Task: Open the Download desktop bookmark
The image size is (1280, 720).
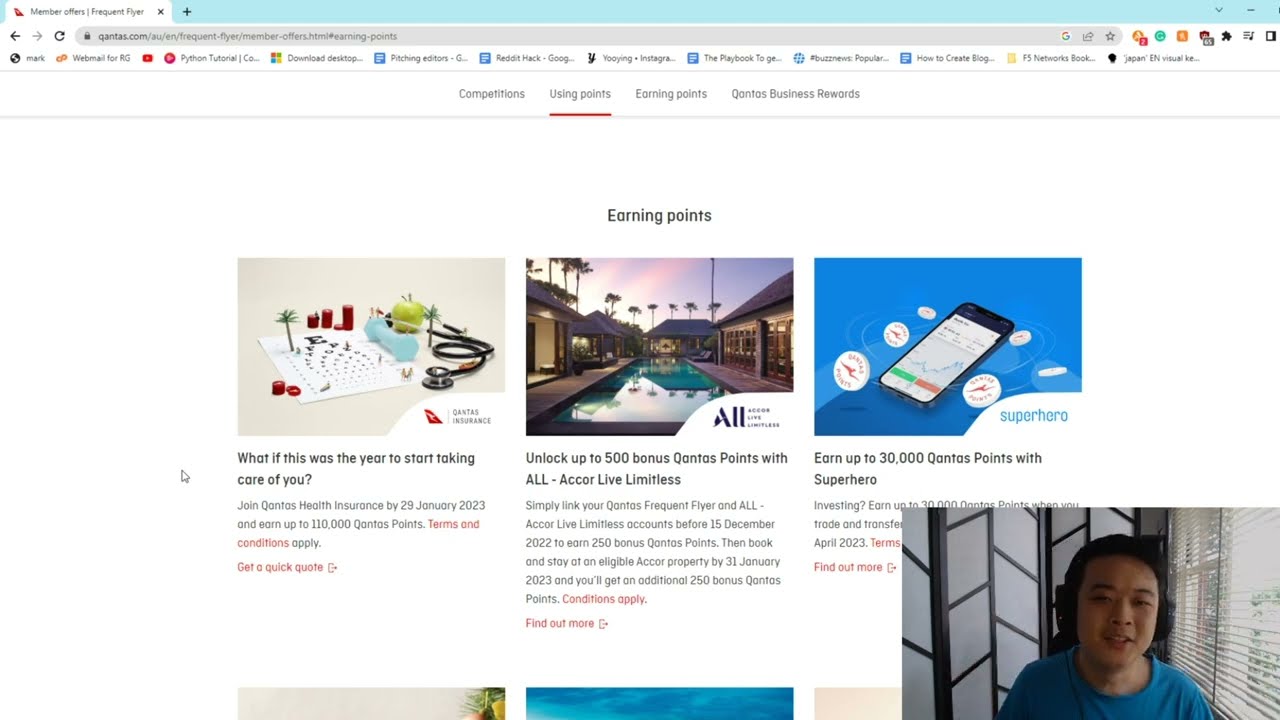Action: (x=317, y=58)
